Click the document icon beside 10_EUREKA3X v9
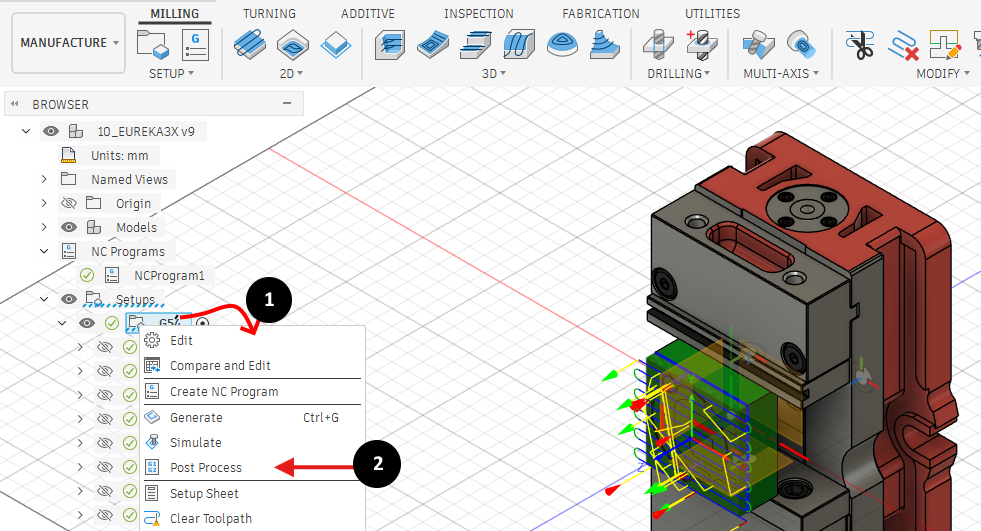Image resolution: width=981 pixels, height=531 pixels. tap(76, 131)
